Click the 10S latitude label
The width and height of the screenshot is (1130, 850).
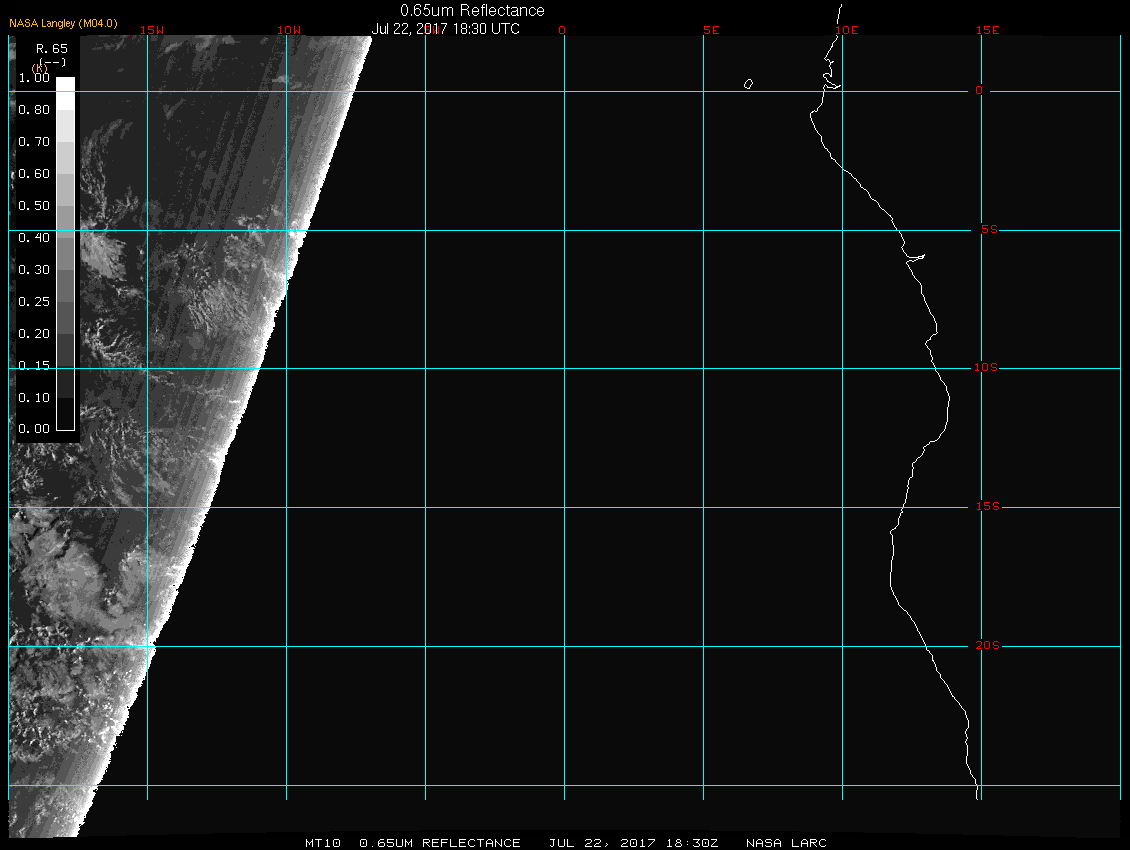(986, 368)
